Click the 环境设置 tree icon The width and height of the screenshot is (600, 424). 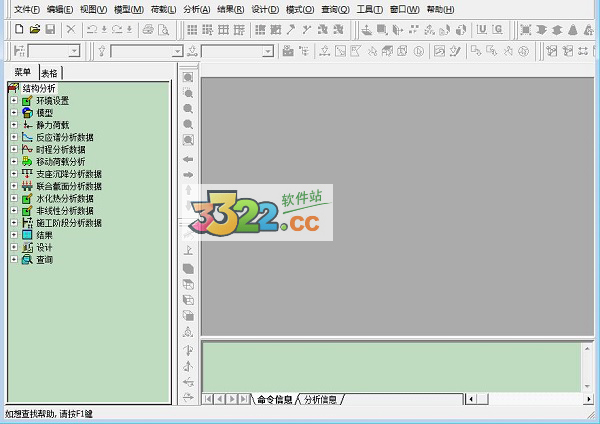(27, 101)
